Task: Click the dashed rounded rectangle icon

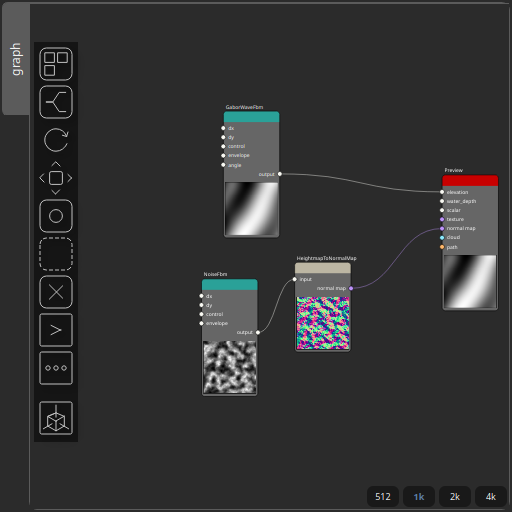Action: tap(56, 254)
